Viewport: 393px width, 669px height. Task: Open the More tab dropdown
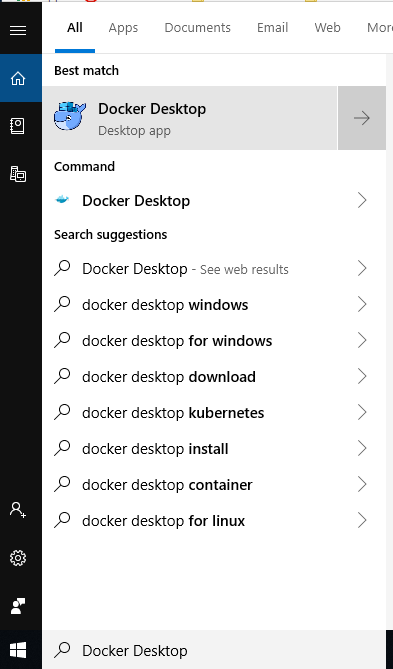[379, 28]
